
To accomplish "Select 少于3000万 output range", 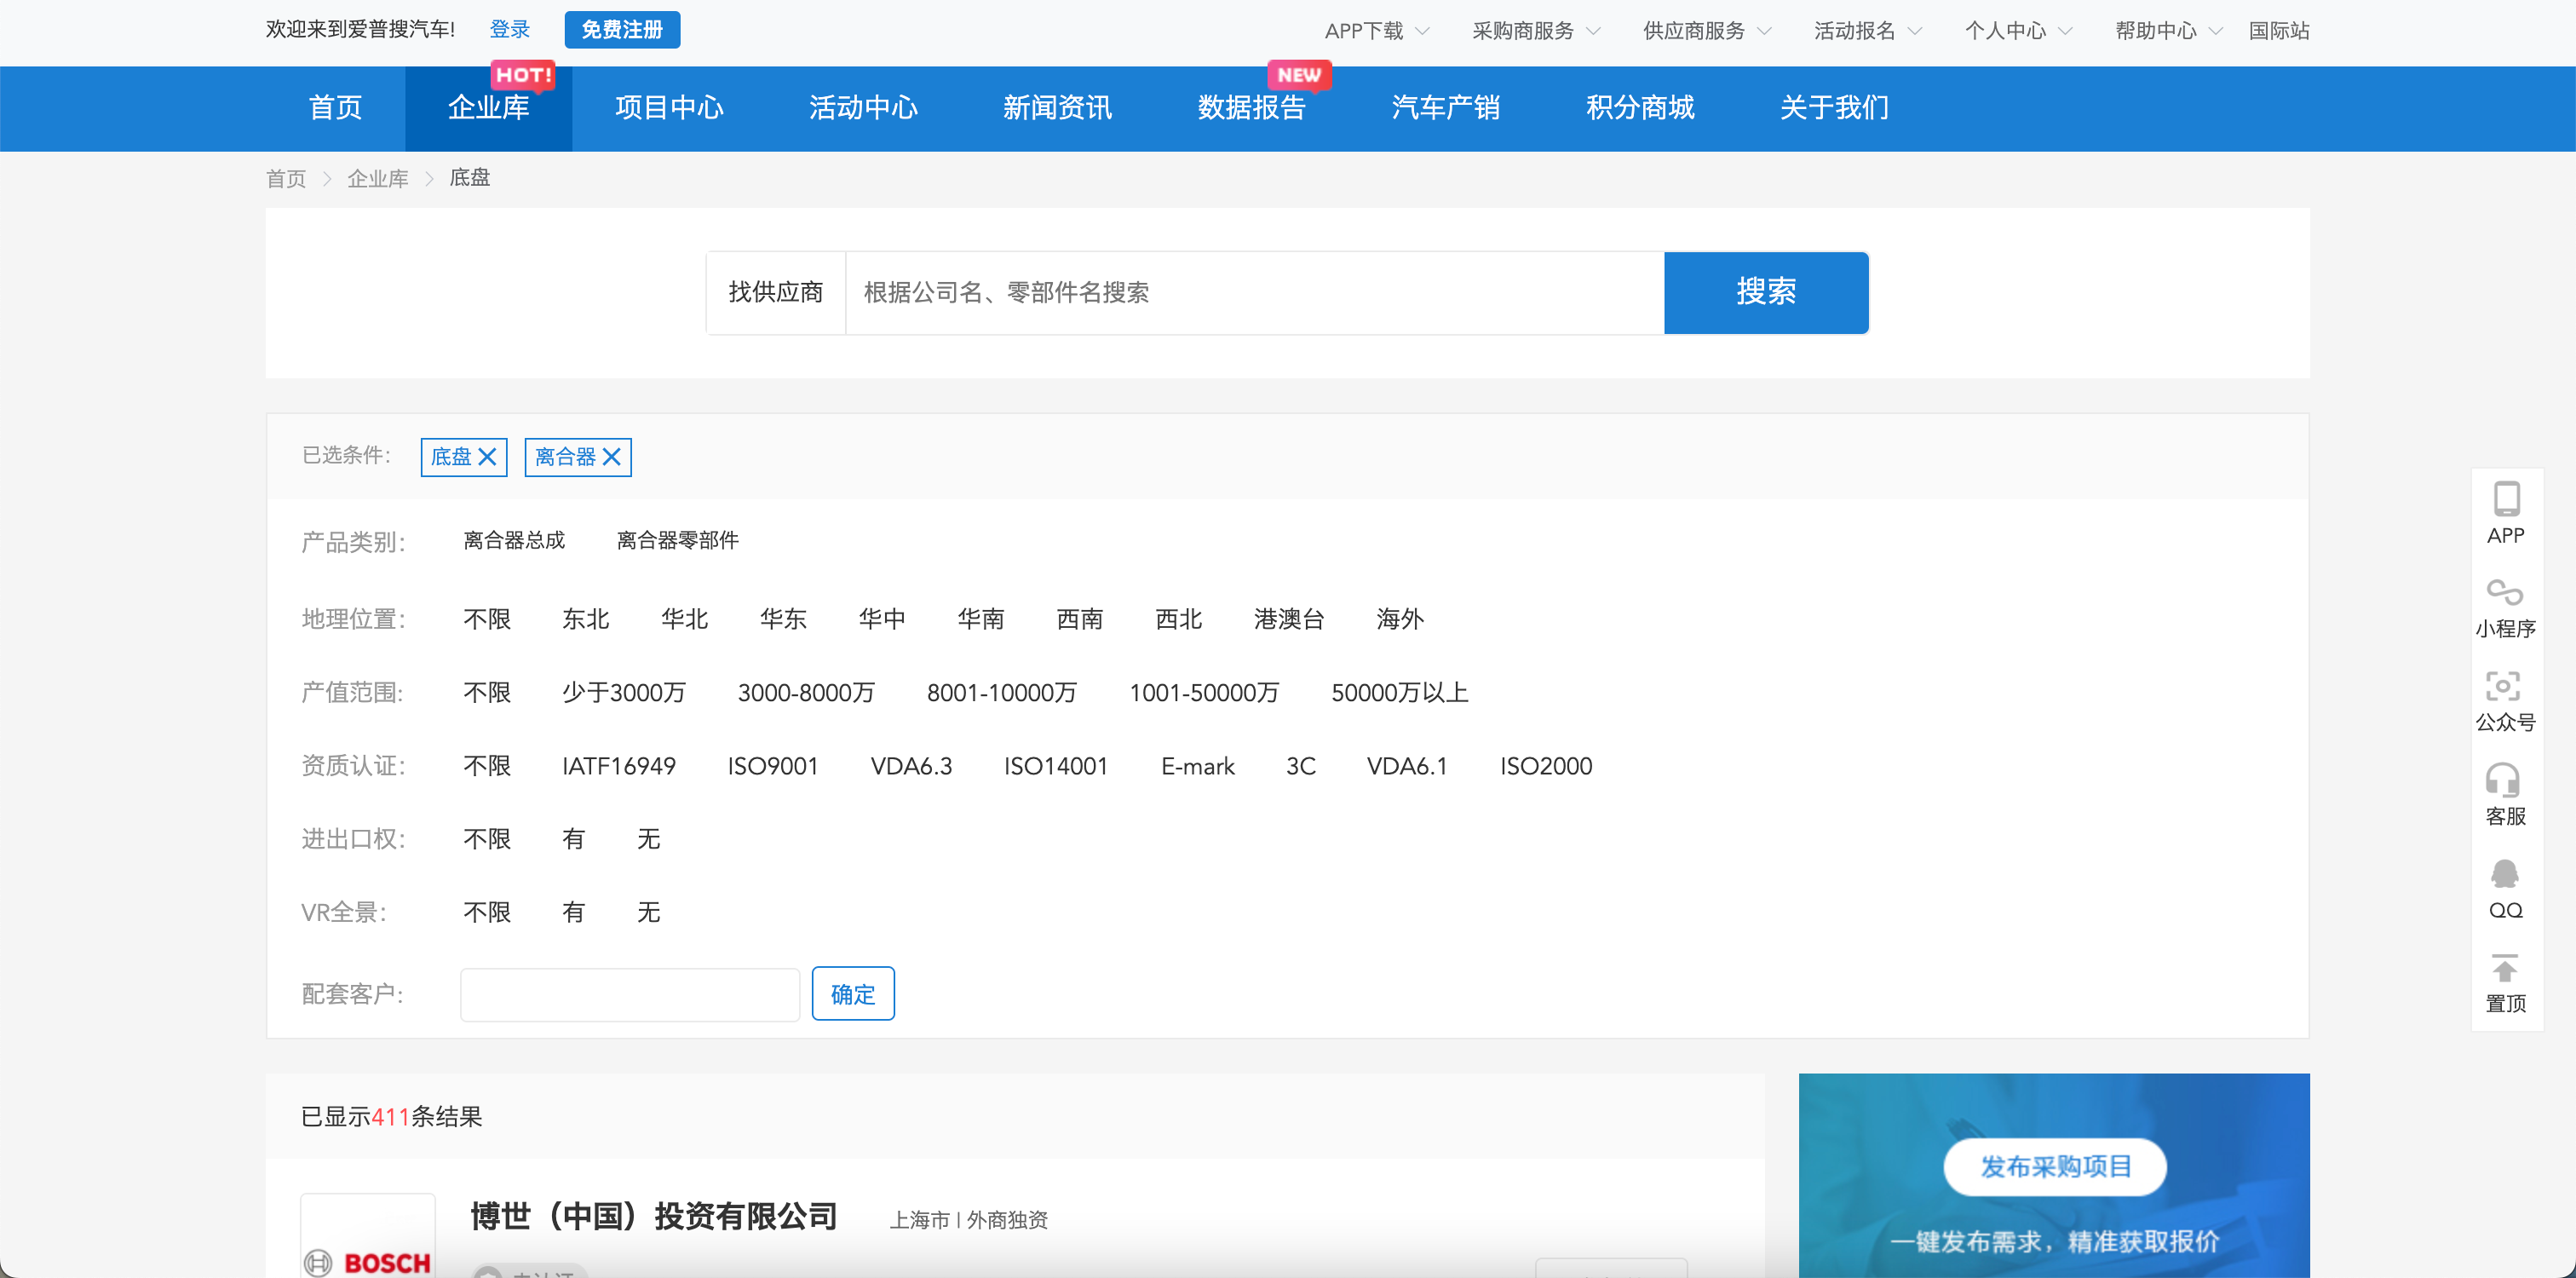I will [623, 693].
